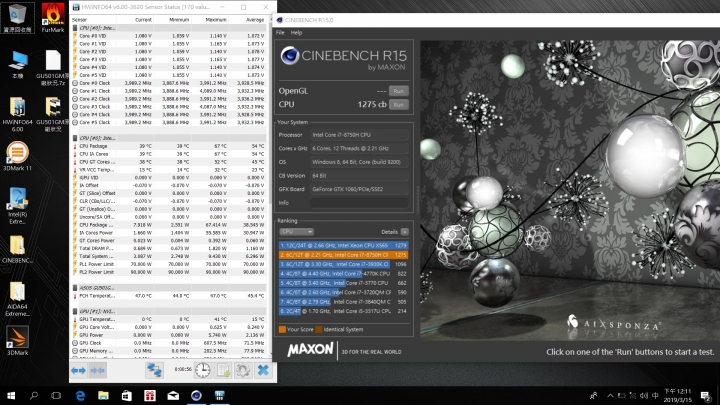Open taskbar clock and date
Viewport: 720px width, 405px height.
[677, 395]
